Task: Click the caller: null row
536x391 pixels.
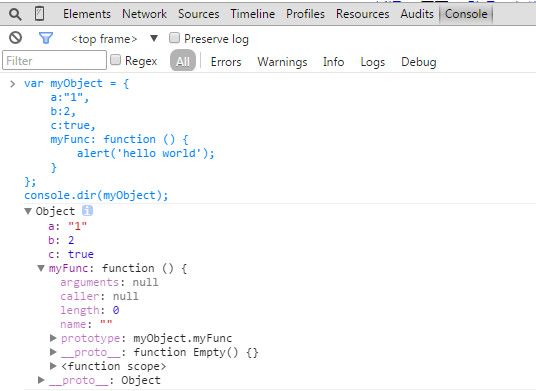Action: tap(99, 296)
